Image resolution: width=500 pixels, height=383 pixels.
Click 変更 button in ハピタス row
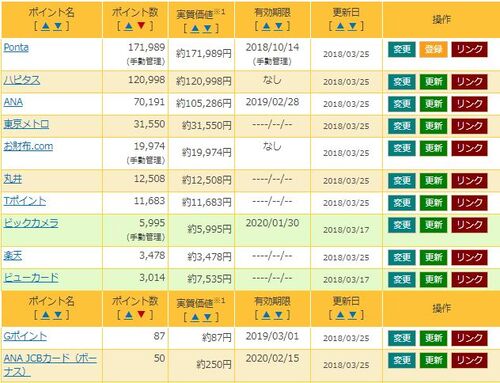click(402, 82)
